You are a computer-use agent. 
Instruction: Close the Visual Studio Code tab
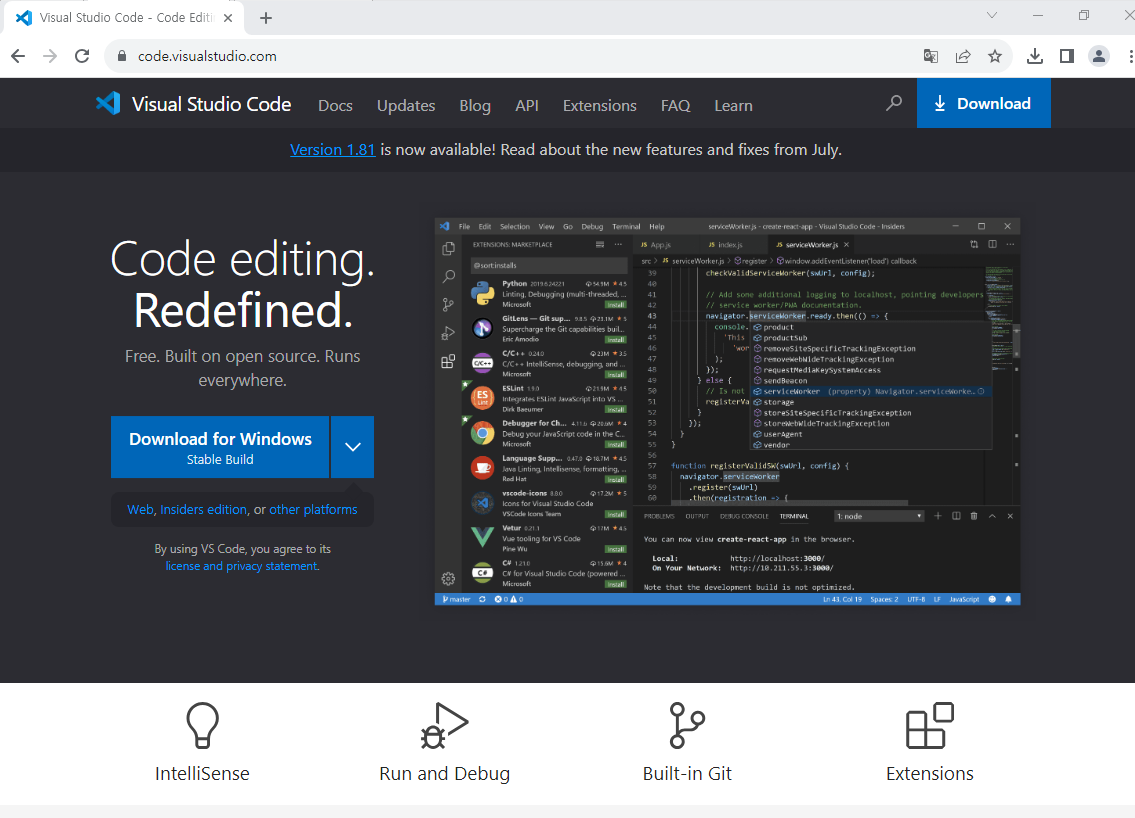point(228,18)
